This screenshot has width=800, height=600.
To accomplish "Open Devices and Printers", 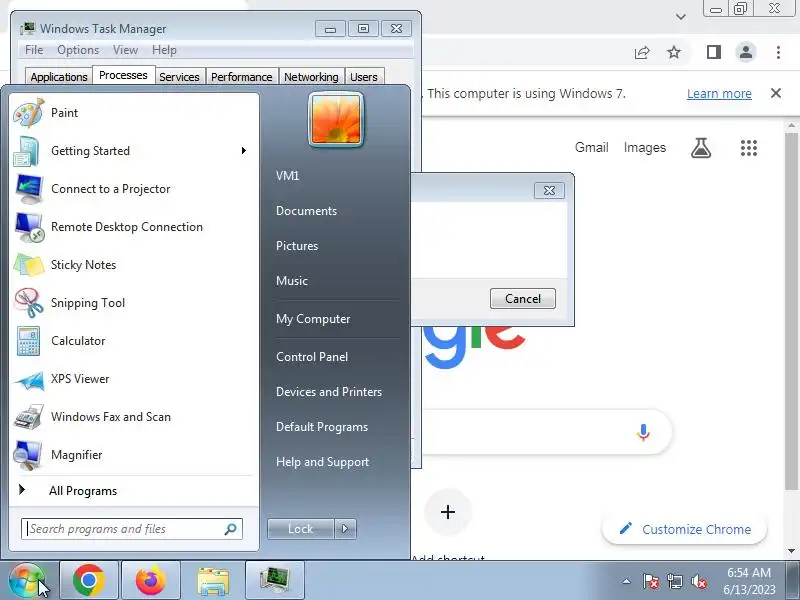I will (x=329, y=392).
